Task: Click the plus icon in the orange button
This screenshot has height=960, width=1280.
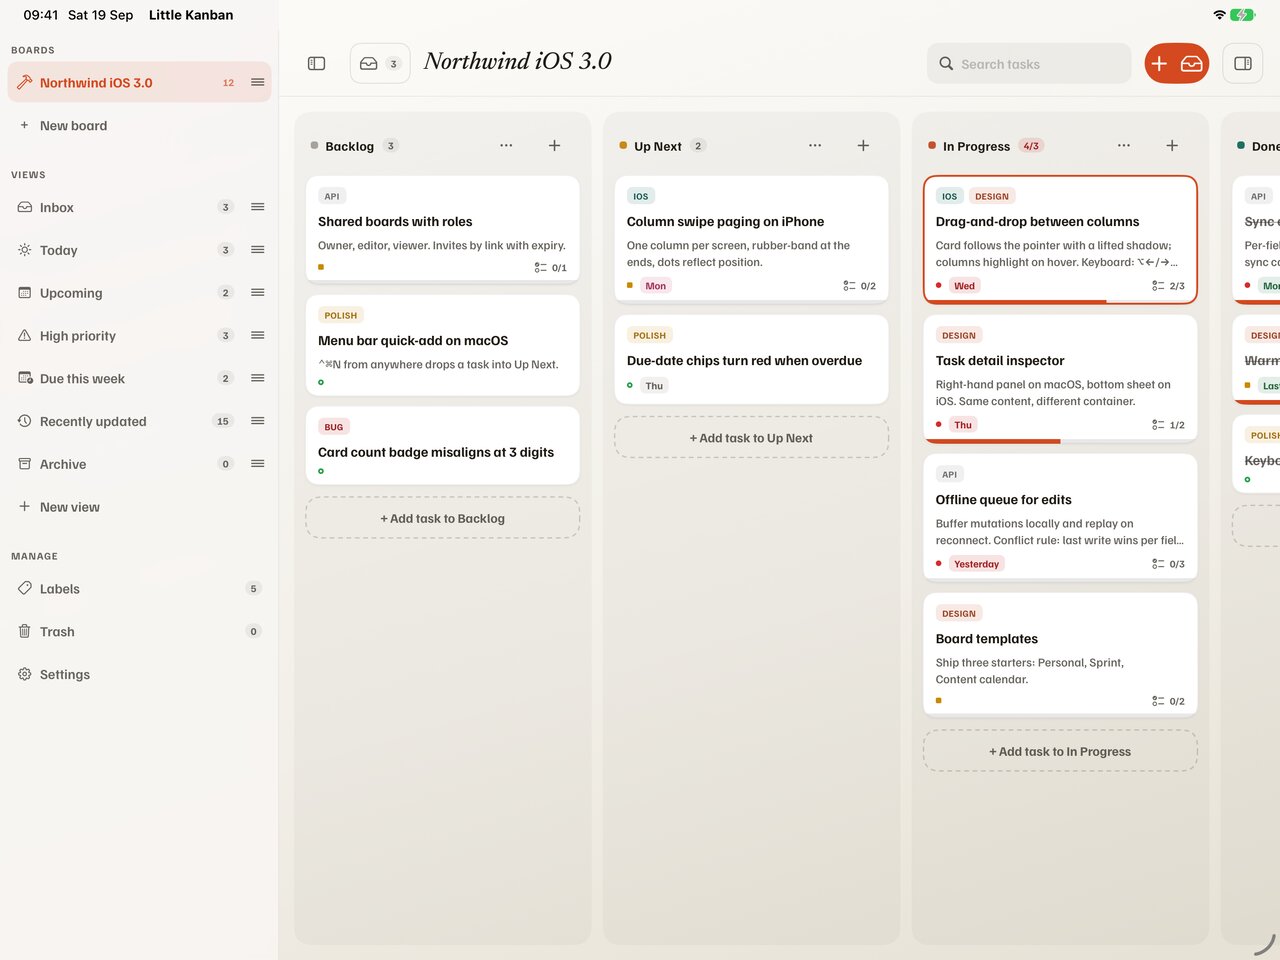Action: [x=1159, y=63]
